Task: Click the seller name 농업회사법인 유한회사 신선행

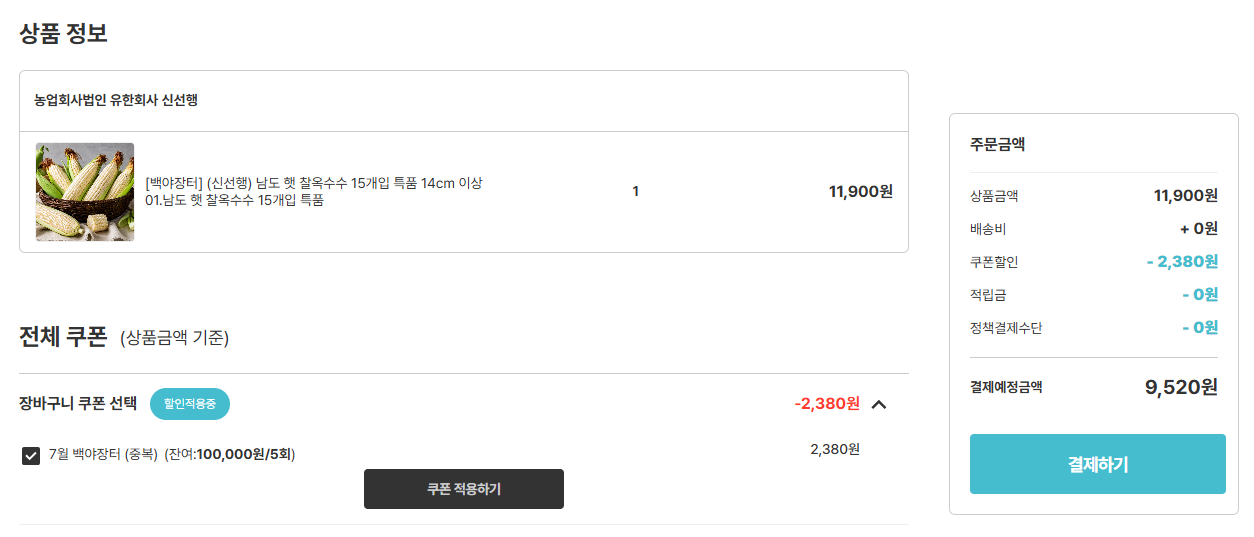Action: coord(116,100)
